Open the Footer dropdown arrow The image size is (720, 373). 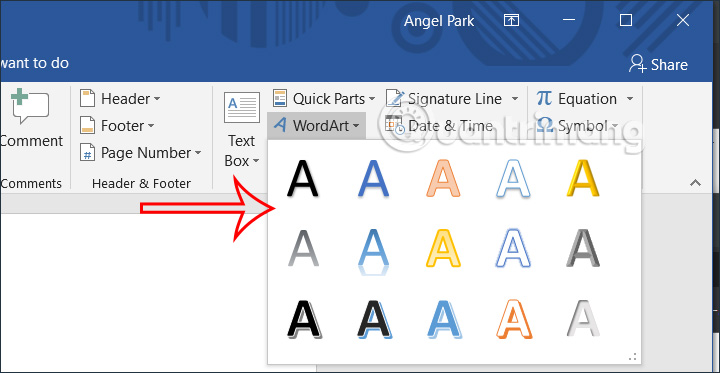point(151,126)
